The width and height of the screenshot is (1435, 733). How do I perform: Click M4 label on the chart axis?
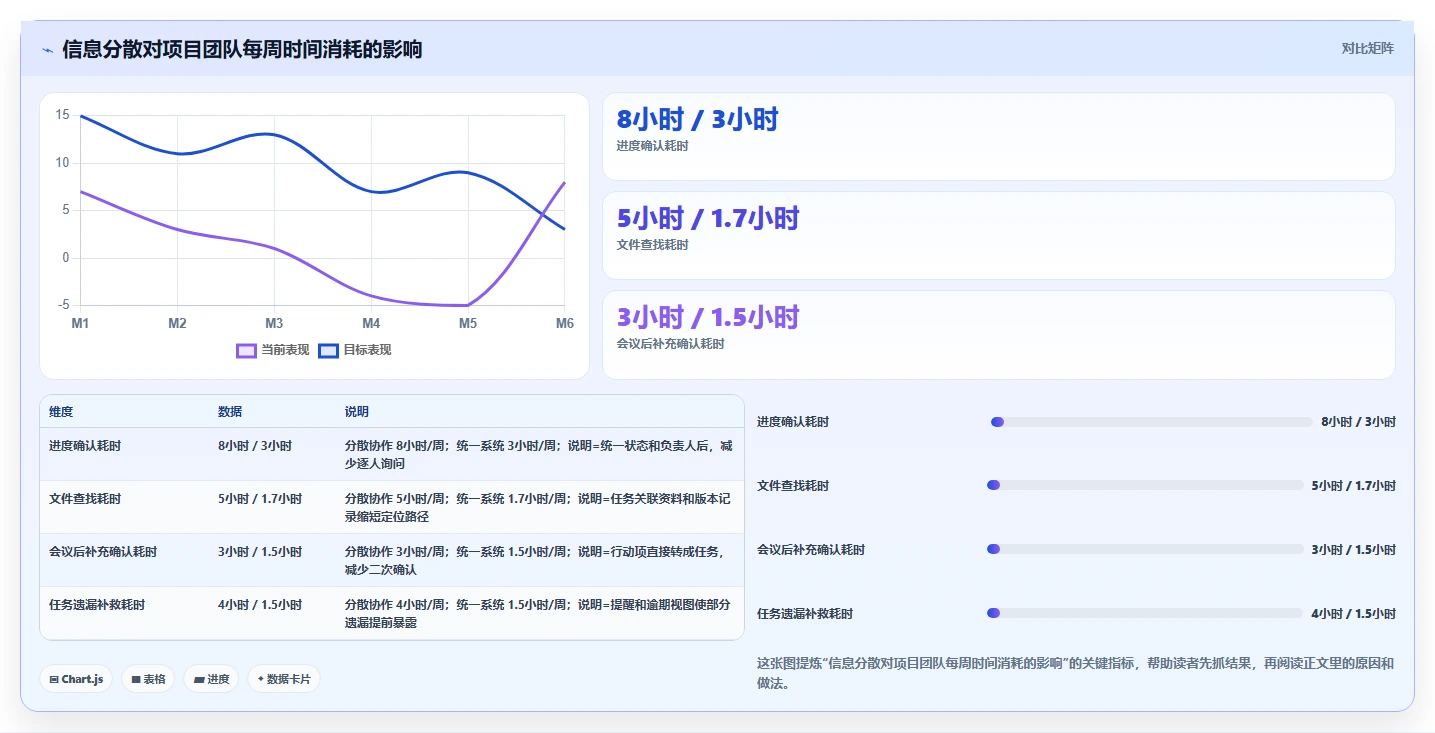[371, 324]
